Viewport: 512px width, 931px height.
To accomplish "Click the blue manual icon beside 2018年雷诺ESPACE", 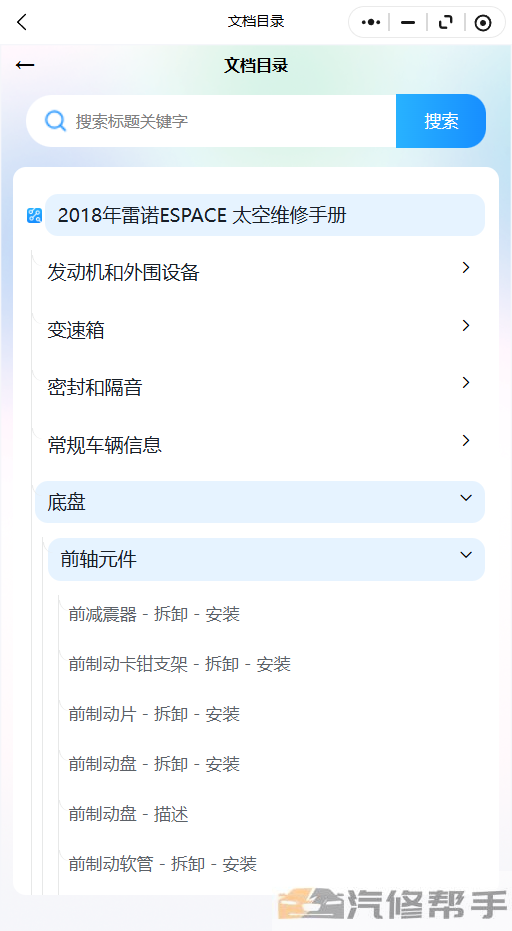I will tap(34, 216).
